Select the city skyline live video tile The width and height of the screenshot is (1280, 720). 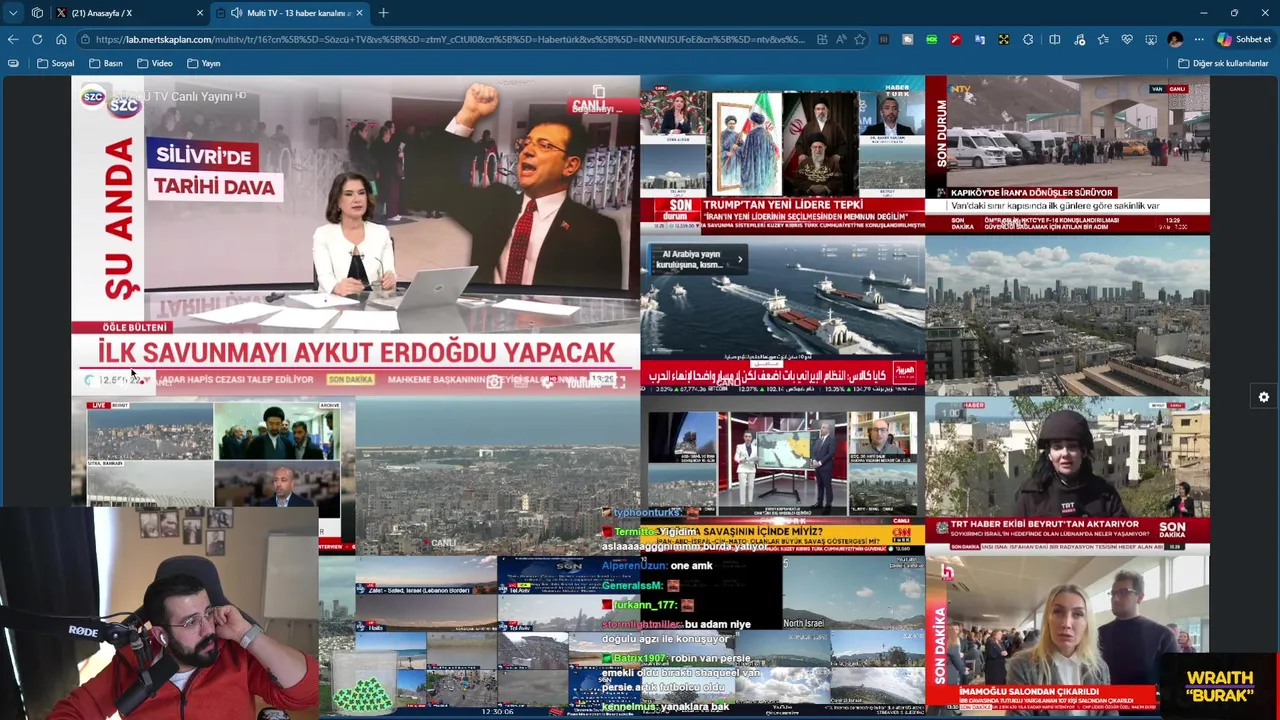[x=1067, y=315]
